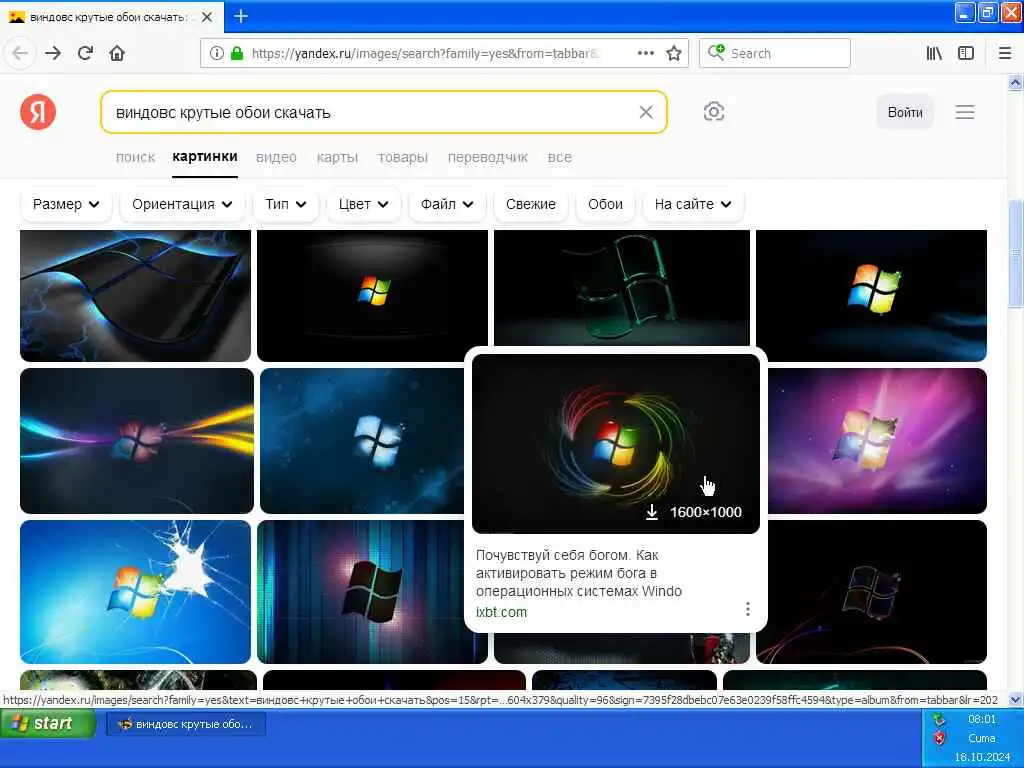Open the black logo on striped background thumbnail
The image size is (1024, 768).
[360, 592]
